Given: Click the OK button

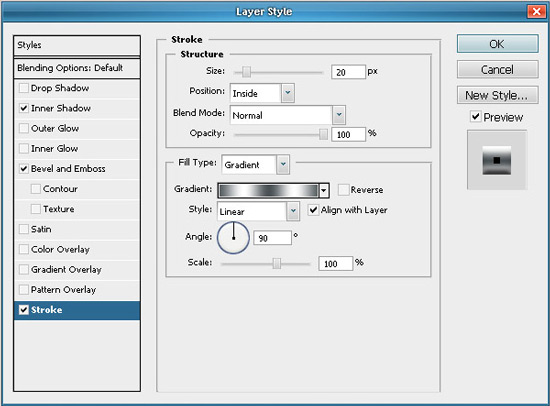Looking at the screenshot, I should click(x=497, y=44).
